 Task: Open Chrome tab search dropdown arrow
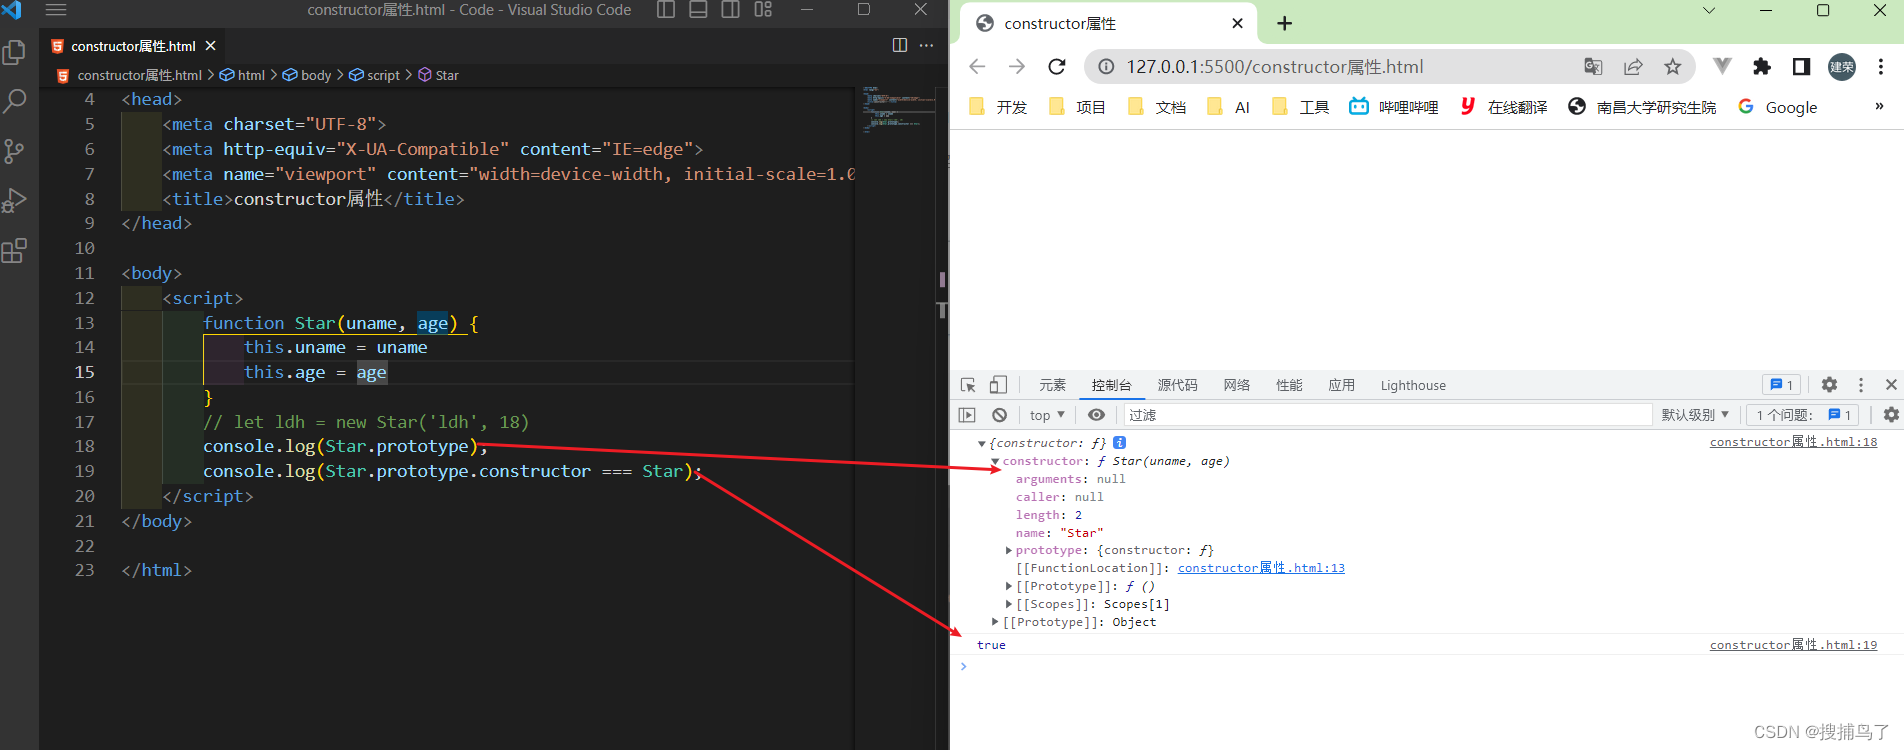pos(1709,10)
